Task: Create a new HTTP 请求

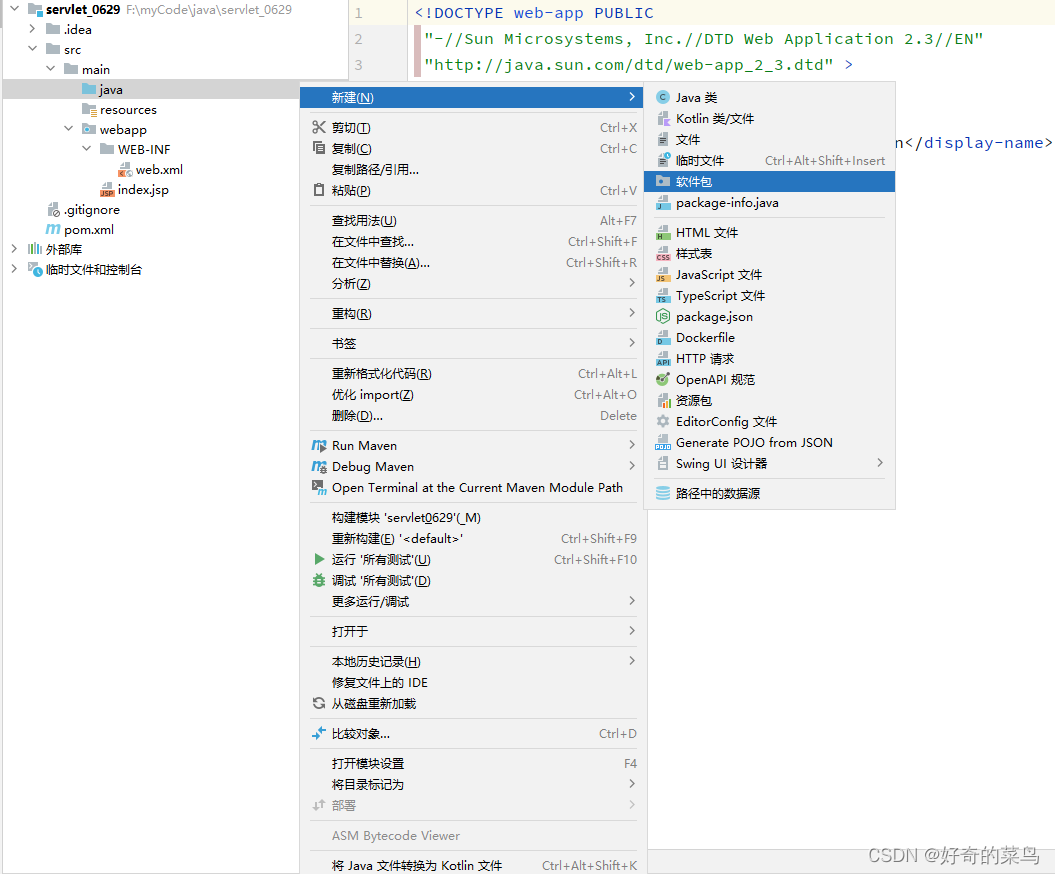Action: pyautogui.click(x=700, y=358)
